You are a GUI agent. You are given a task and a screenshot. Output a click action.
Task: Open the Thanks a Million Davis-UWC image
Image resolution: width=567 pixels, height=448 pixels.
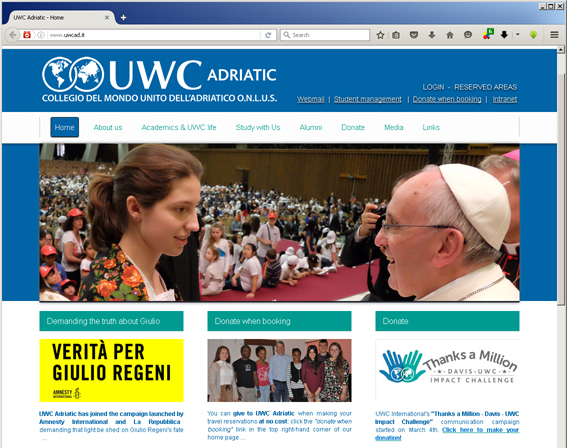447,370
